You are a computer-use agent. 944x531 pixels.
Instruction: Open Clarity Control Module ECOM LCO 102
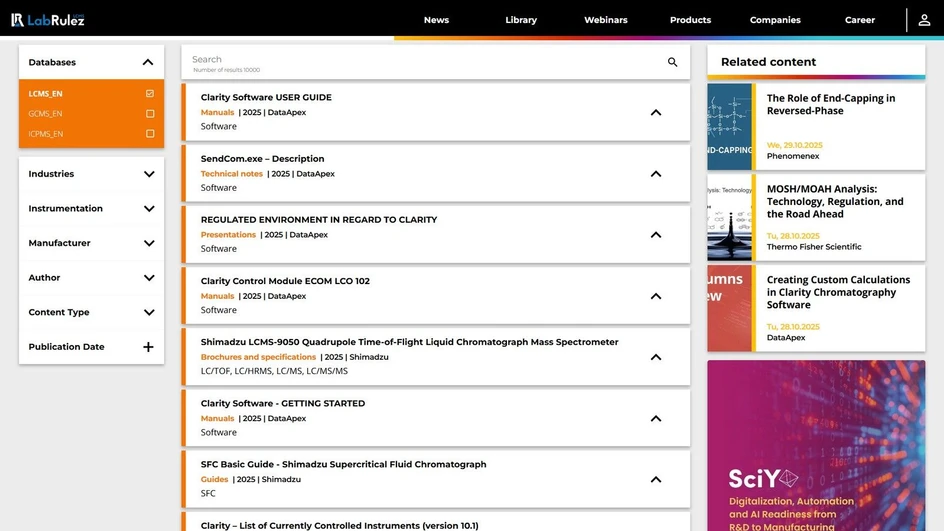(x=285, y=281)
